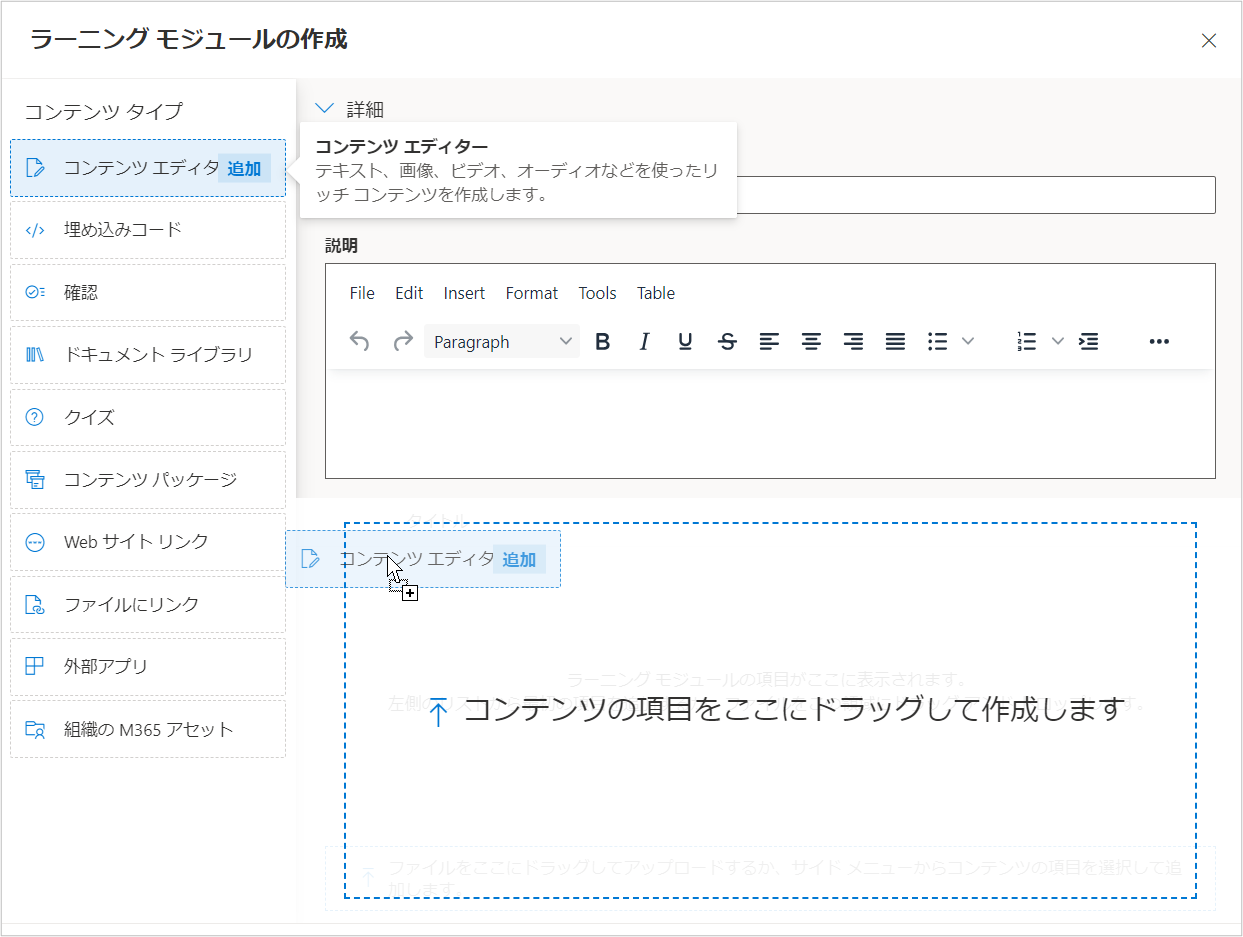
Task: Open the Edit menu
Action: (409, 293)
